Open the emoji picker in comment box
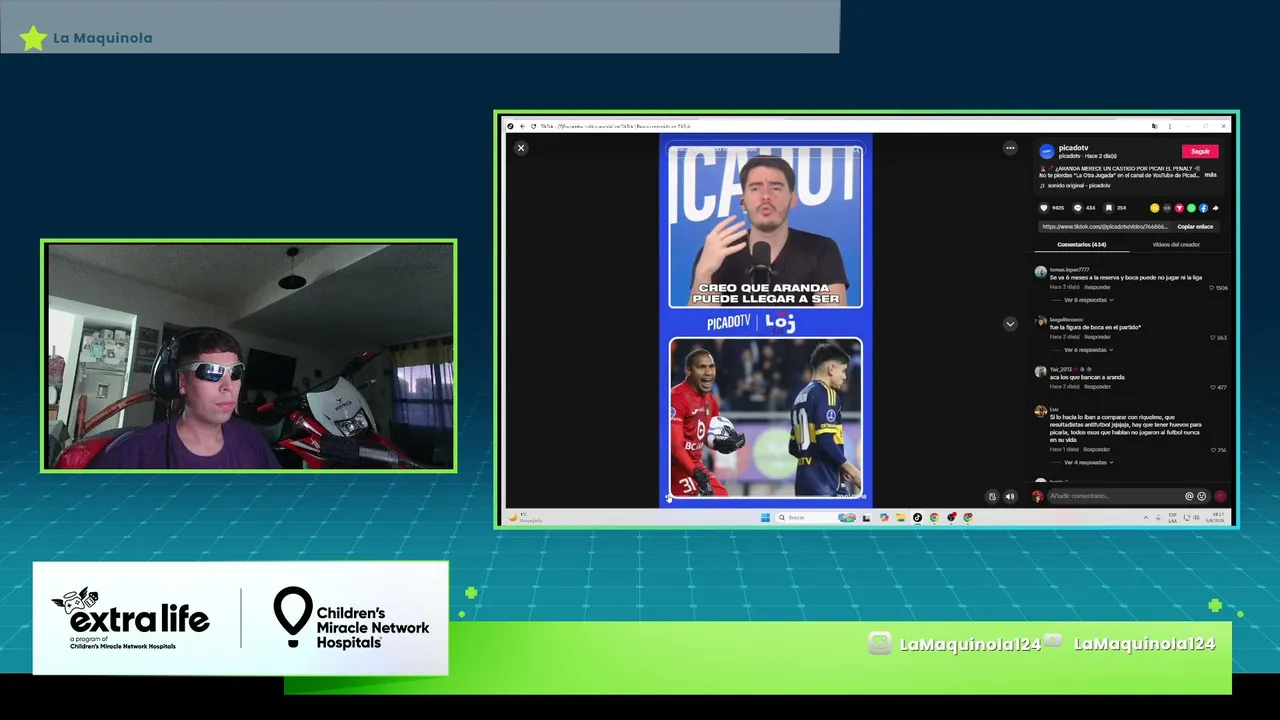 (x=1201, y=496)
